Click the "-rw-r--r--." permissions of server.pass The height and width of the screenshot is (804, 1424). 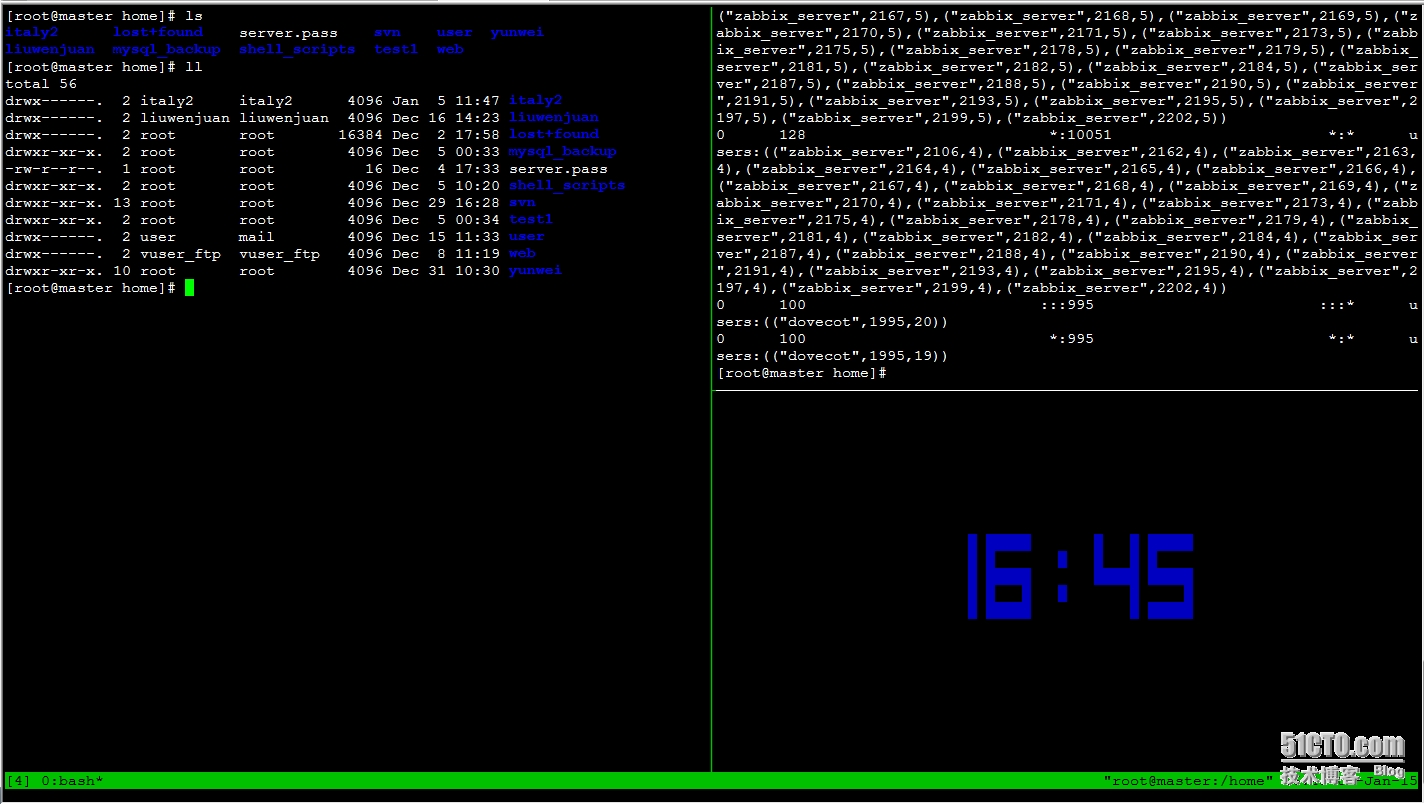point(54,169)
